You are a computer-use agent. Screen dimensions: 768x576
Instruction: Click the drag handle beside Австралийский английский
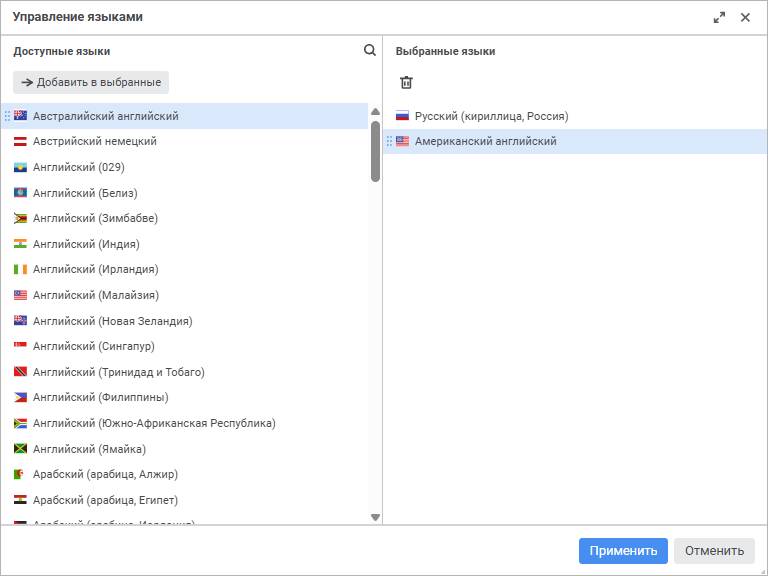(x=7, y=116)
